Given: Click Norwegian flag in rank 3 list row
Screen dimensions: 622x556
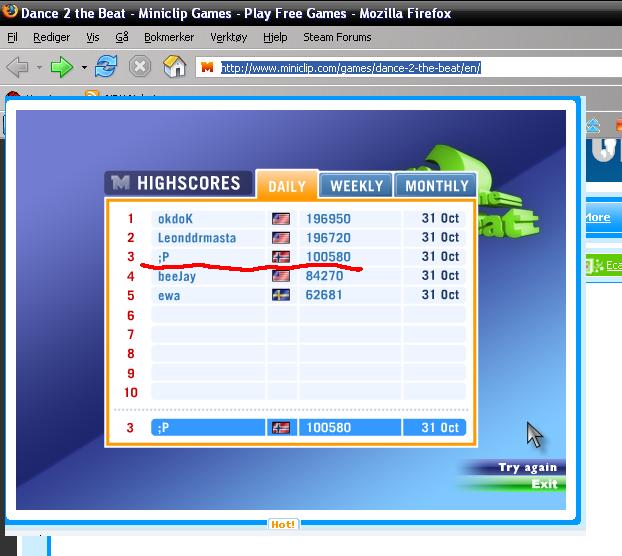Looking at the screenshot, I should click(x=281, y=257).
